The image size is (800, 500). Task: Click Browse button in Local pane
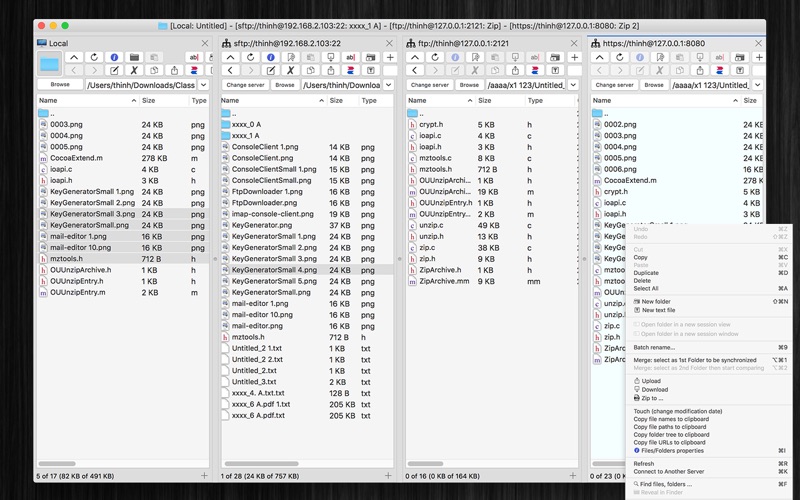click(60, 85)
